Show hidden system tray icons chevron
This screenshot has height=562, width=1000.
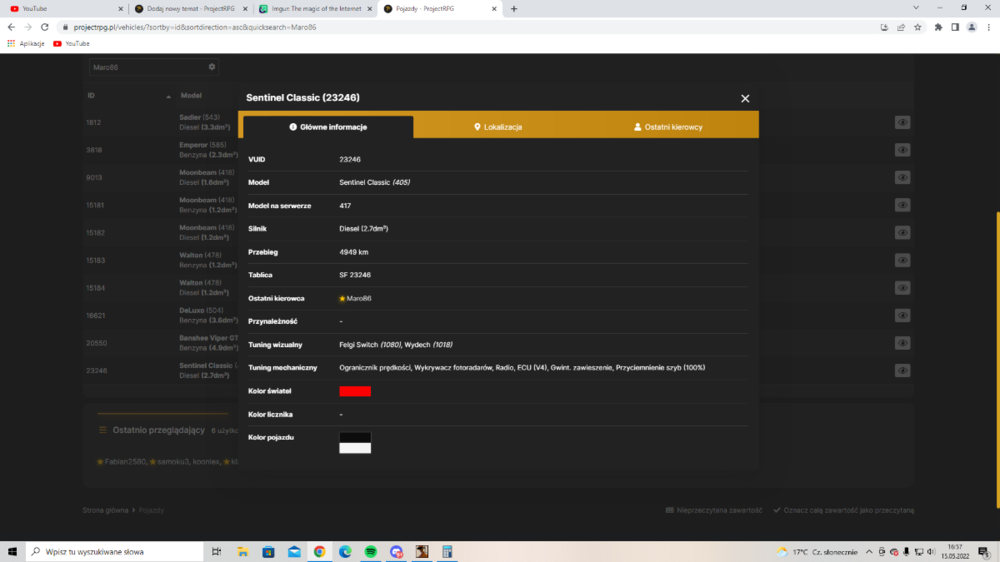click(x=869, y=552)
